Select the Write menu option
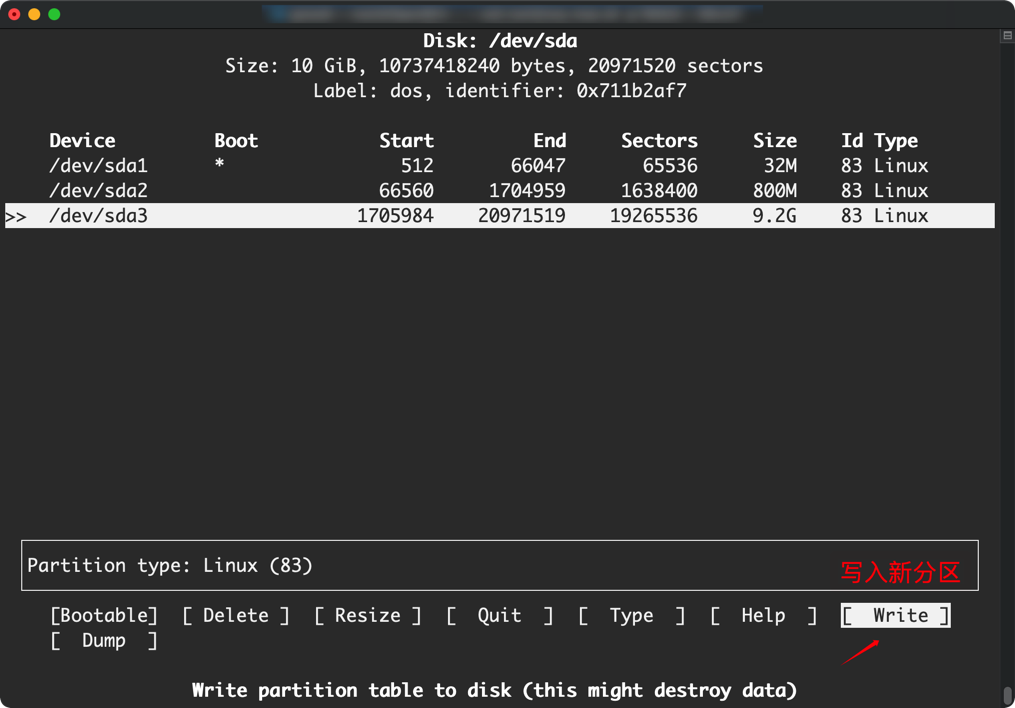 (895, 616)
